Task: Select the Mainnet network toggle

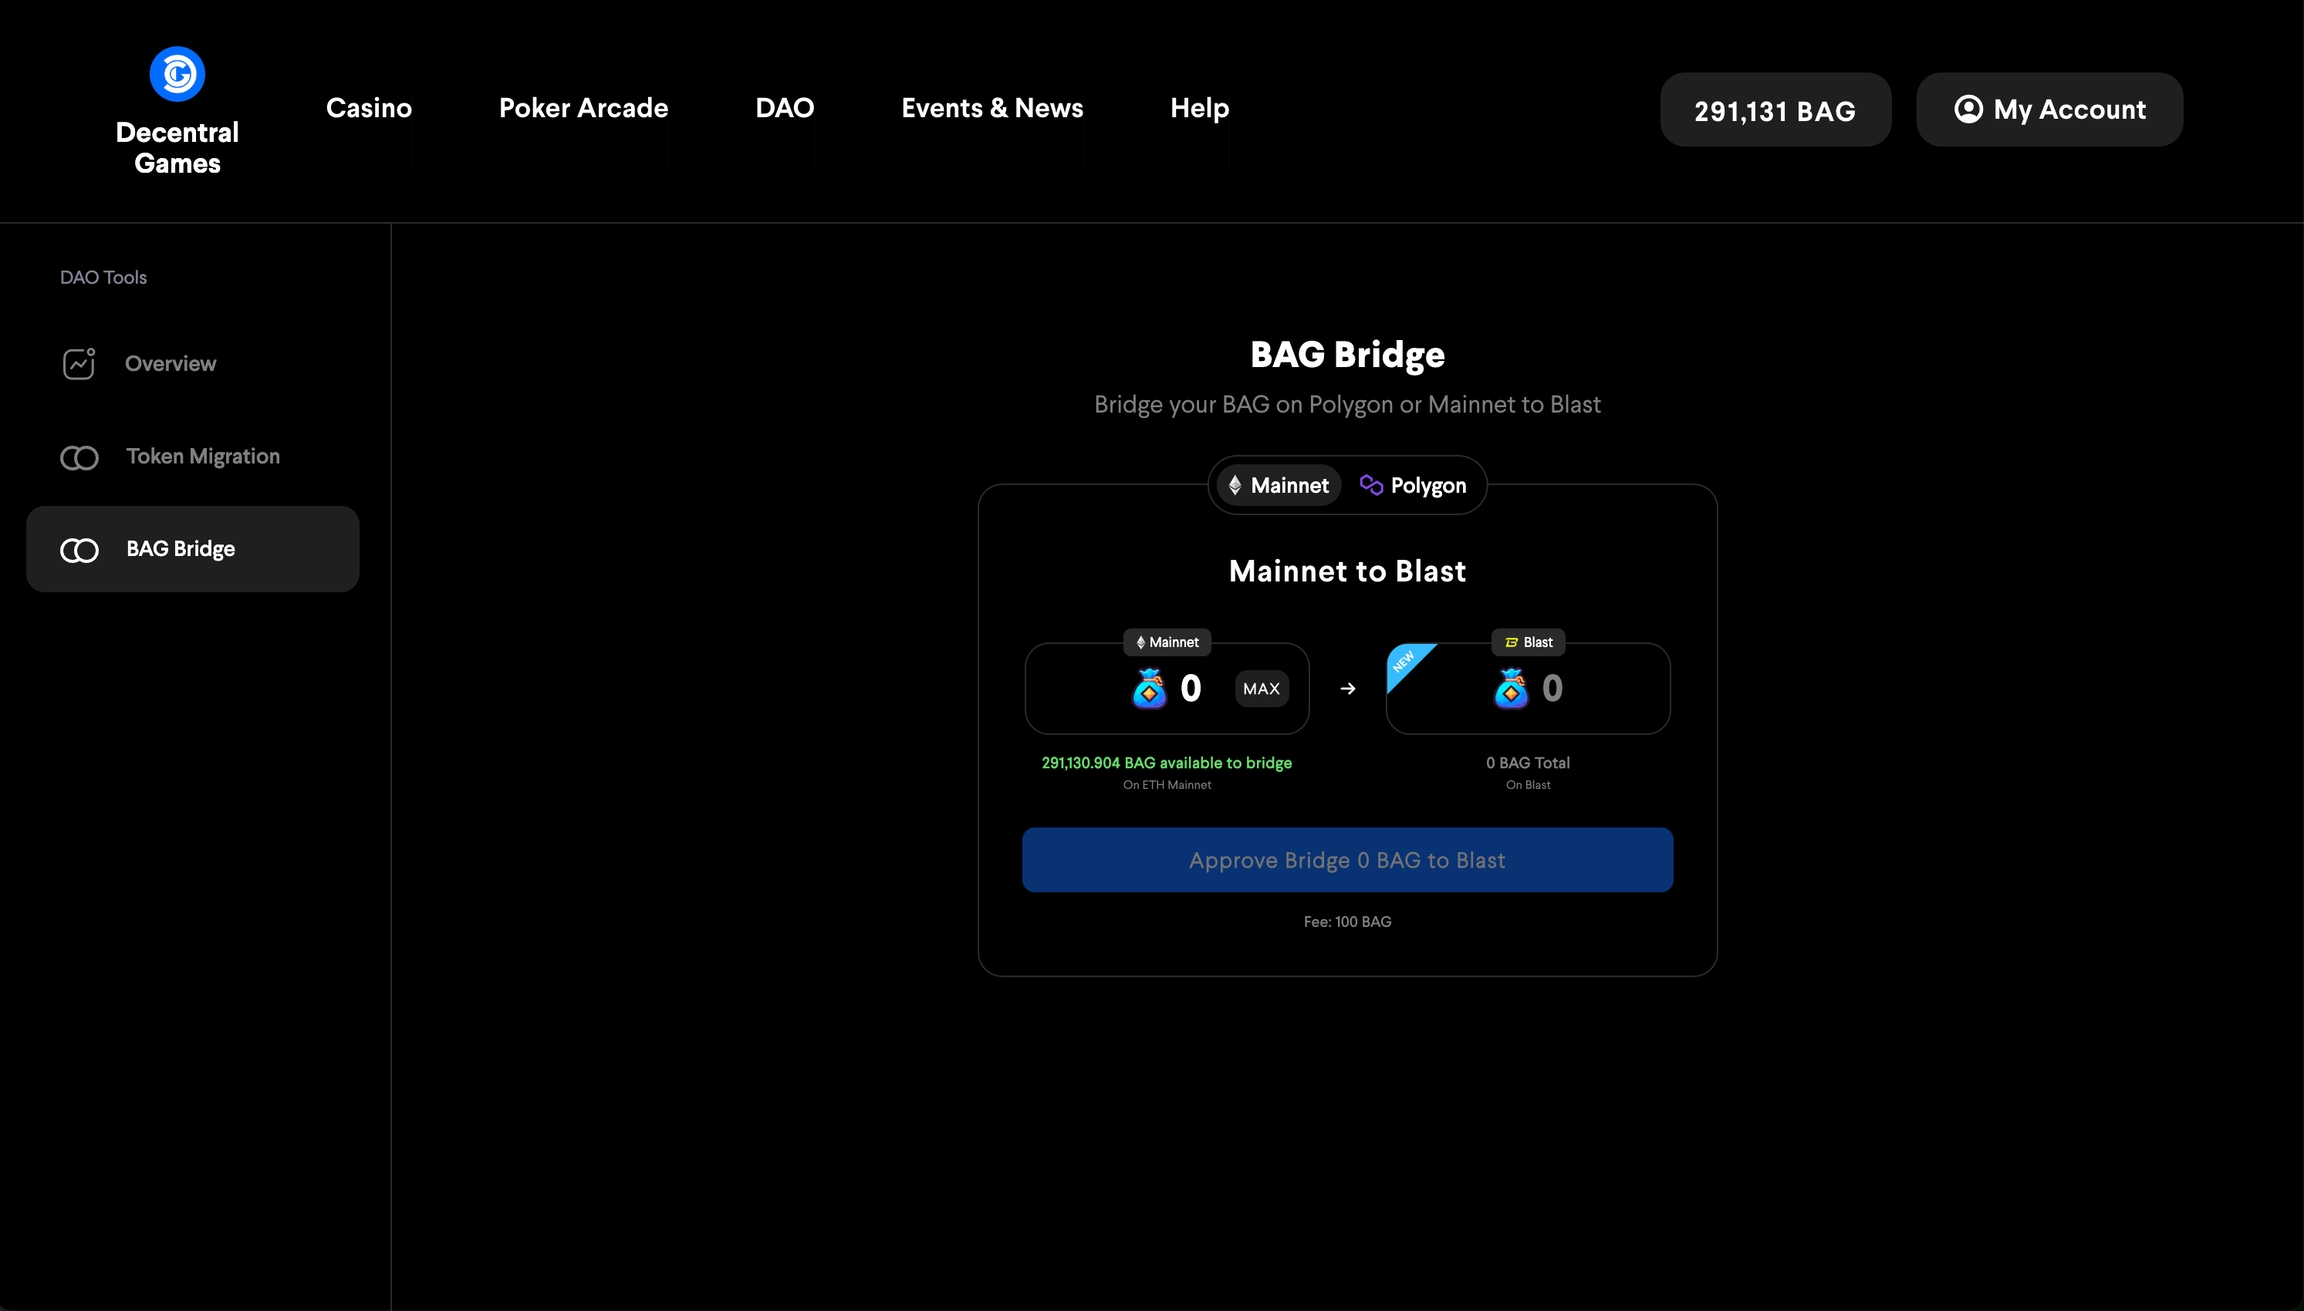Action: pyautogui.click(x=1279, y=486)
